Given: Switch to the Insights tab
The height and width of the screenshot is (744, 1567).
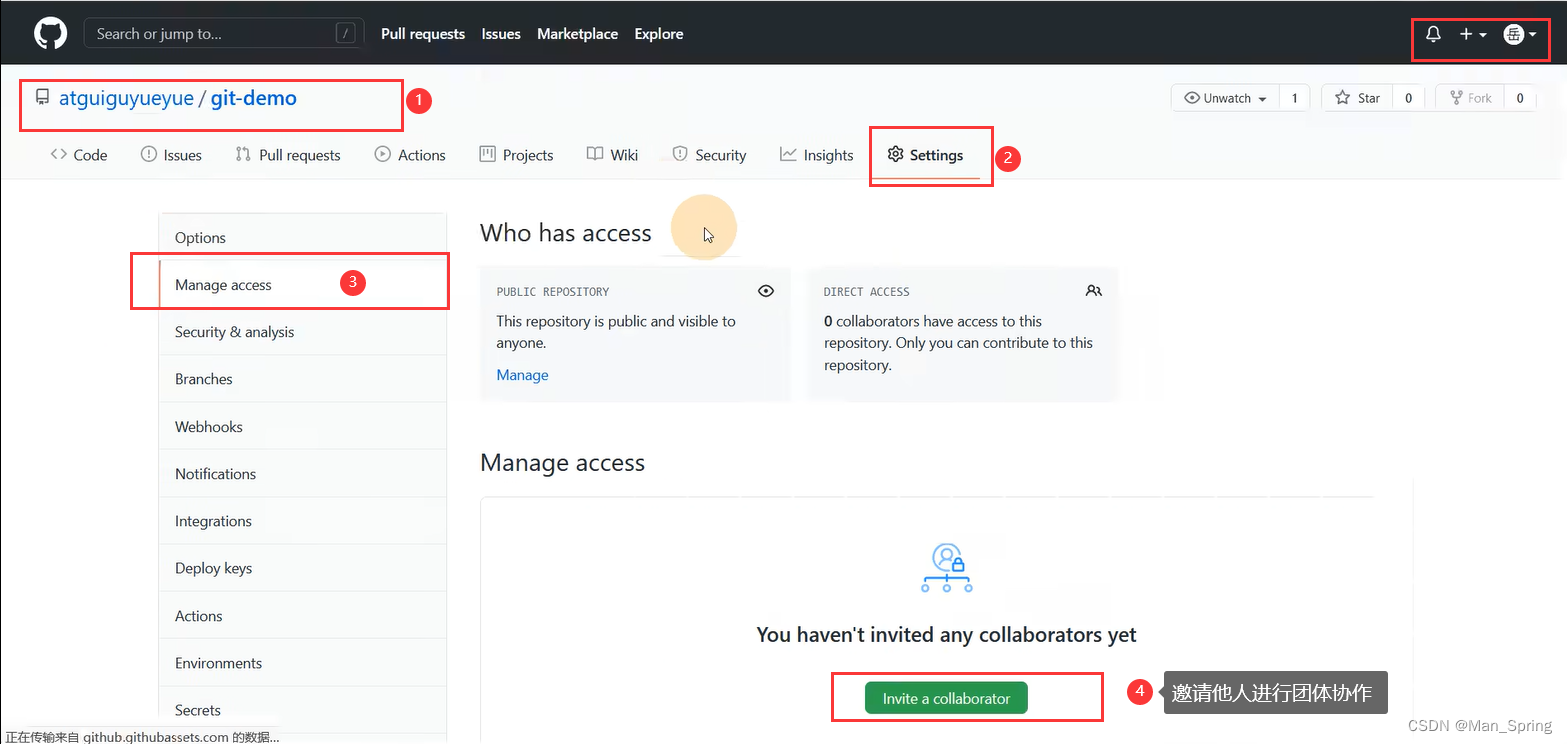Looking at the screenshot, I should [x=816, y=155].
